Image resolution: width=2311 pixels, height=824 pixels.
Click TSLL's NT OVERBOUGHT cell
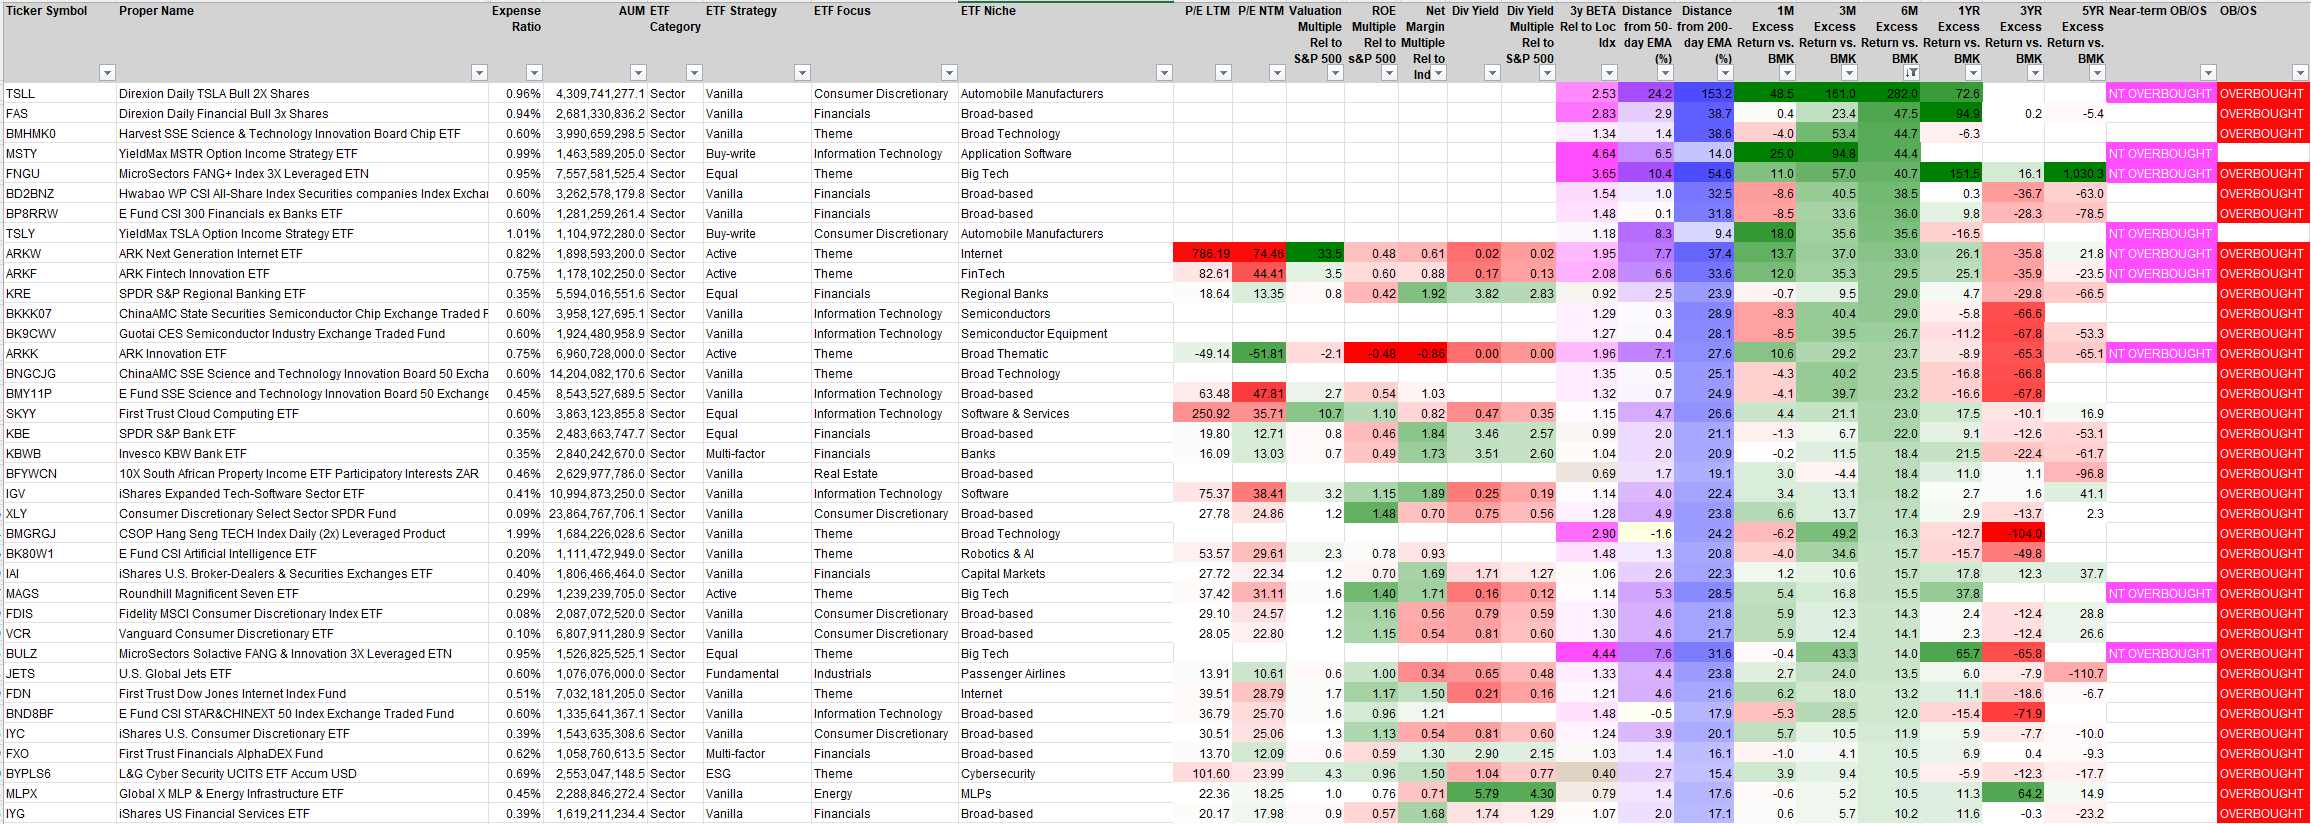point(2161,94)
